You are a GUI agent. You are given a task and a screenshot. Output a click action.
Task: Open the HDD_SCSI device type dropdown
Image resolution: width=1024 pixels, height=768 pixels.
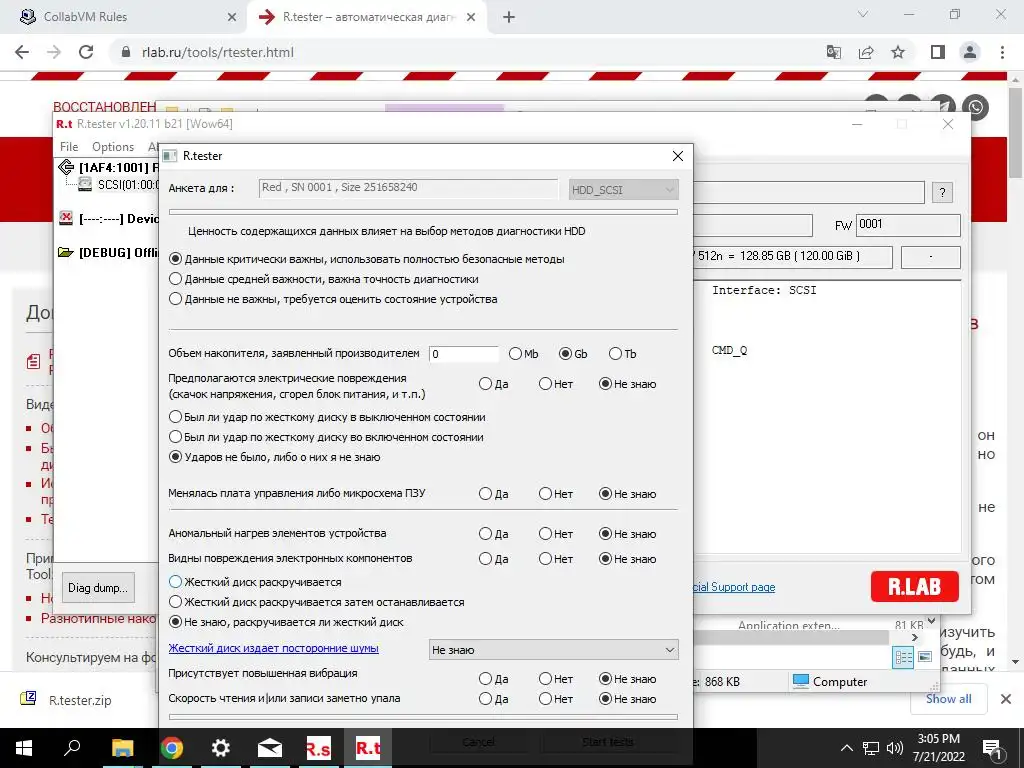[624, 189]
